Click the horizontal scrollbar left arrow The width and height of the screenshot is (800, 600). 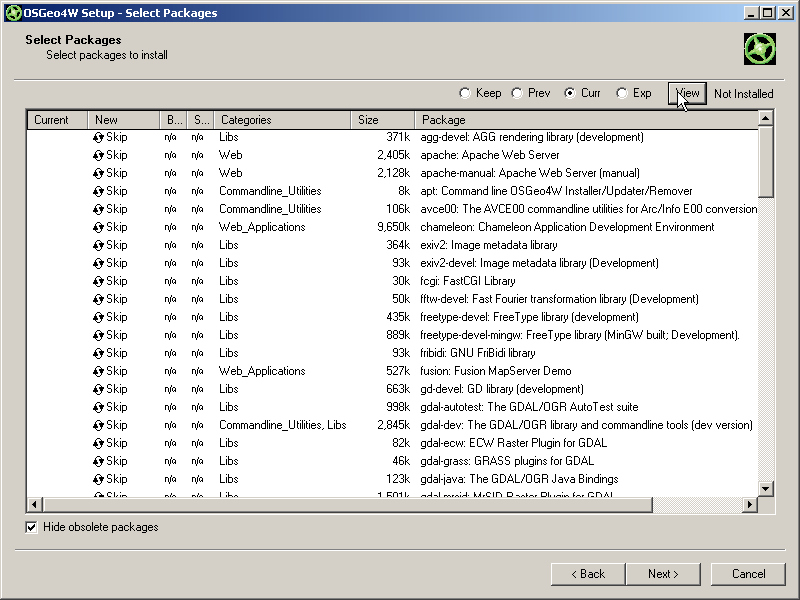34,505
